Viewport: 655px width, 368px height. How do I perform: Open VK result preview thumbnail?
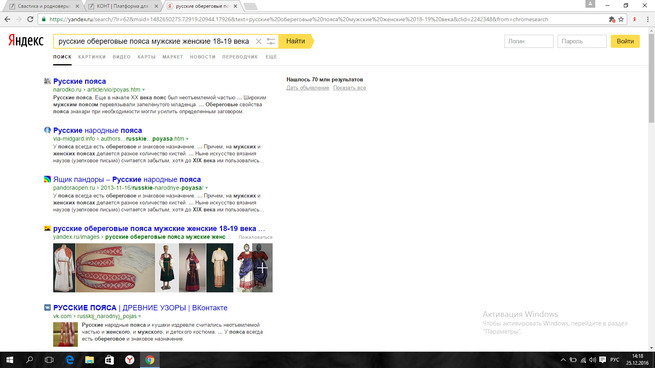pyautogui.click(x=65, y=334)
